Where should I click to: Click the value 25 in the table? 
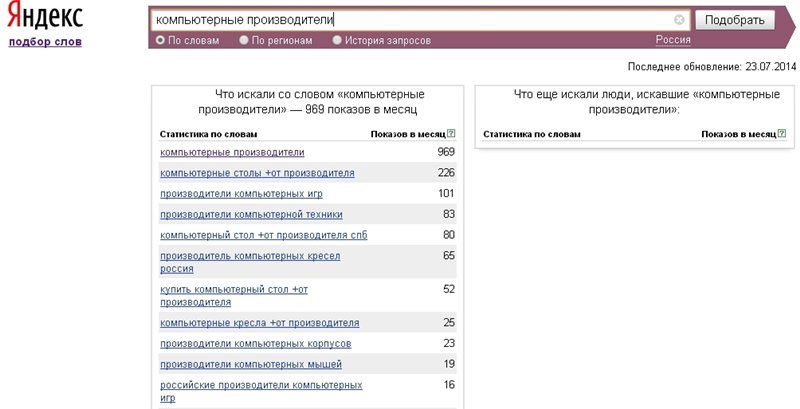click(449, 323)
